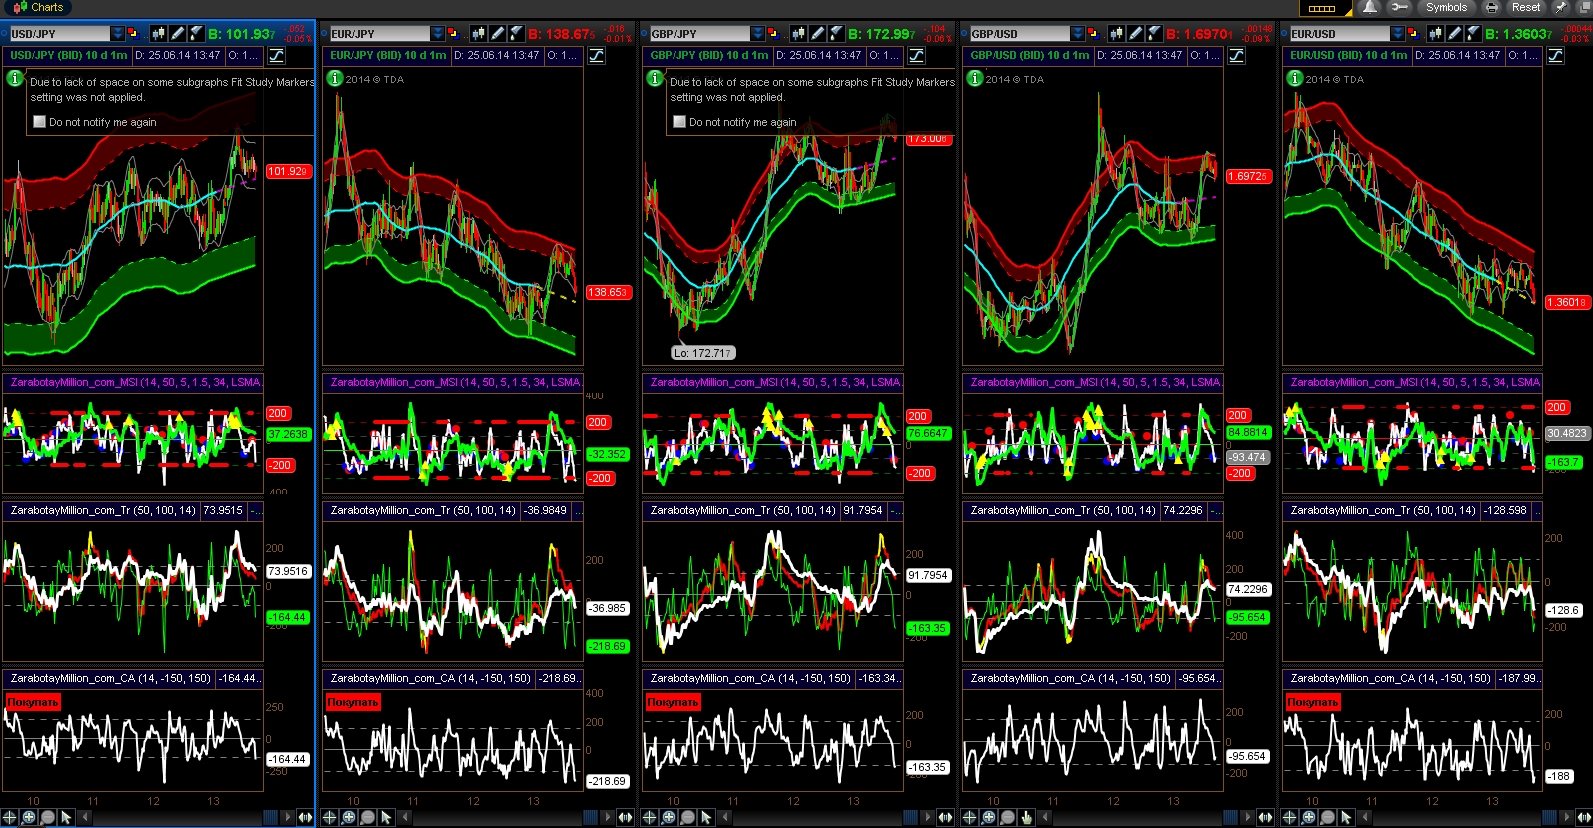Click the ZarabotayMillion_com_Tr study label on EUR/JPY
The image size is (1593, 828).
[423, 510]
